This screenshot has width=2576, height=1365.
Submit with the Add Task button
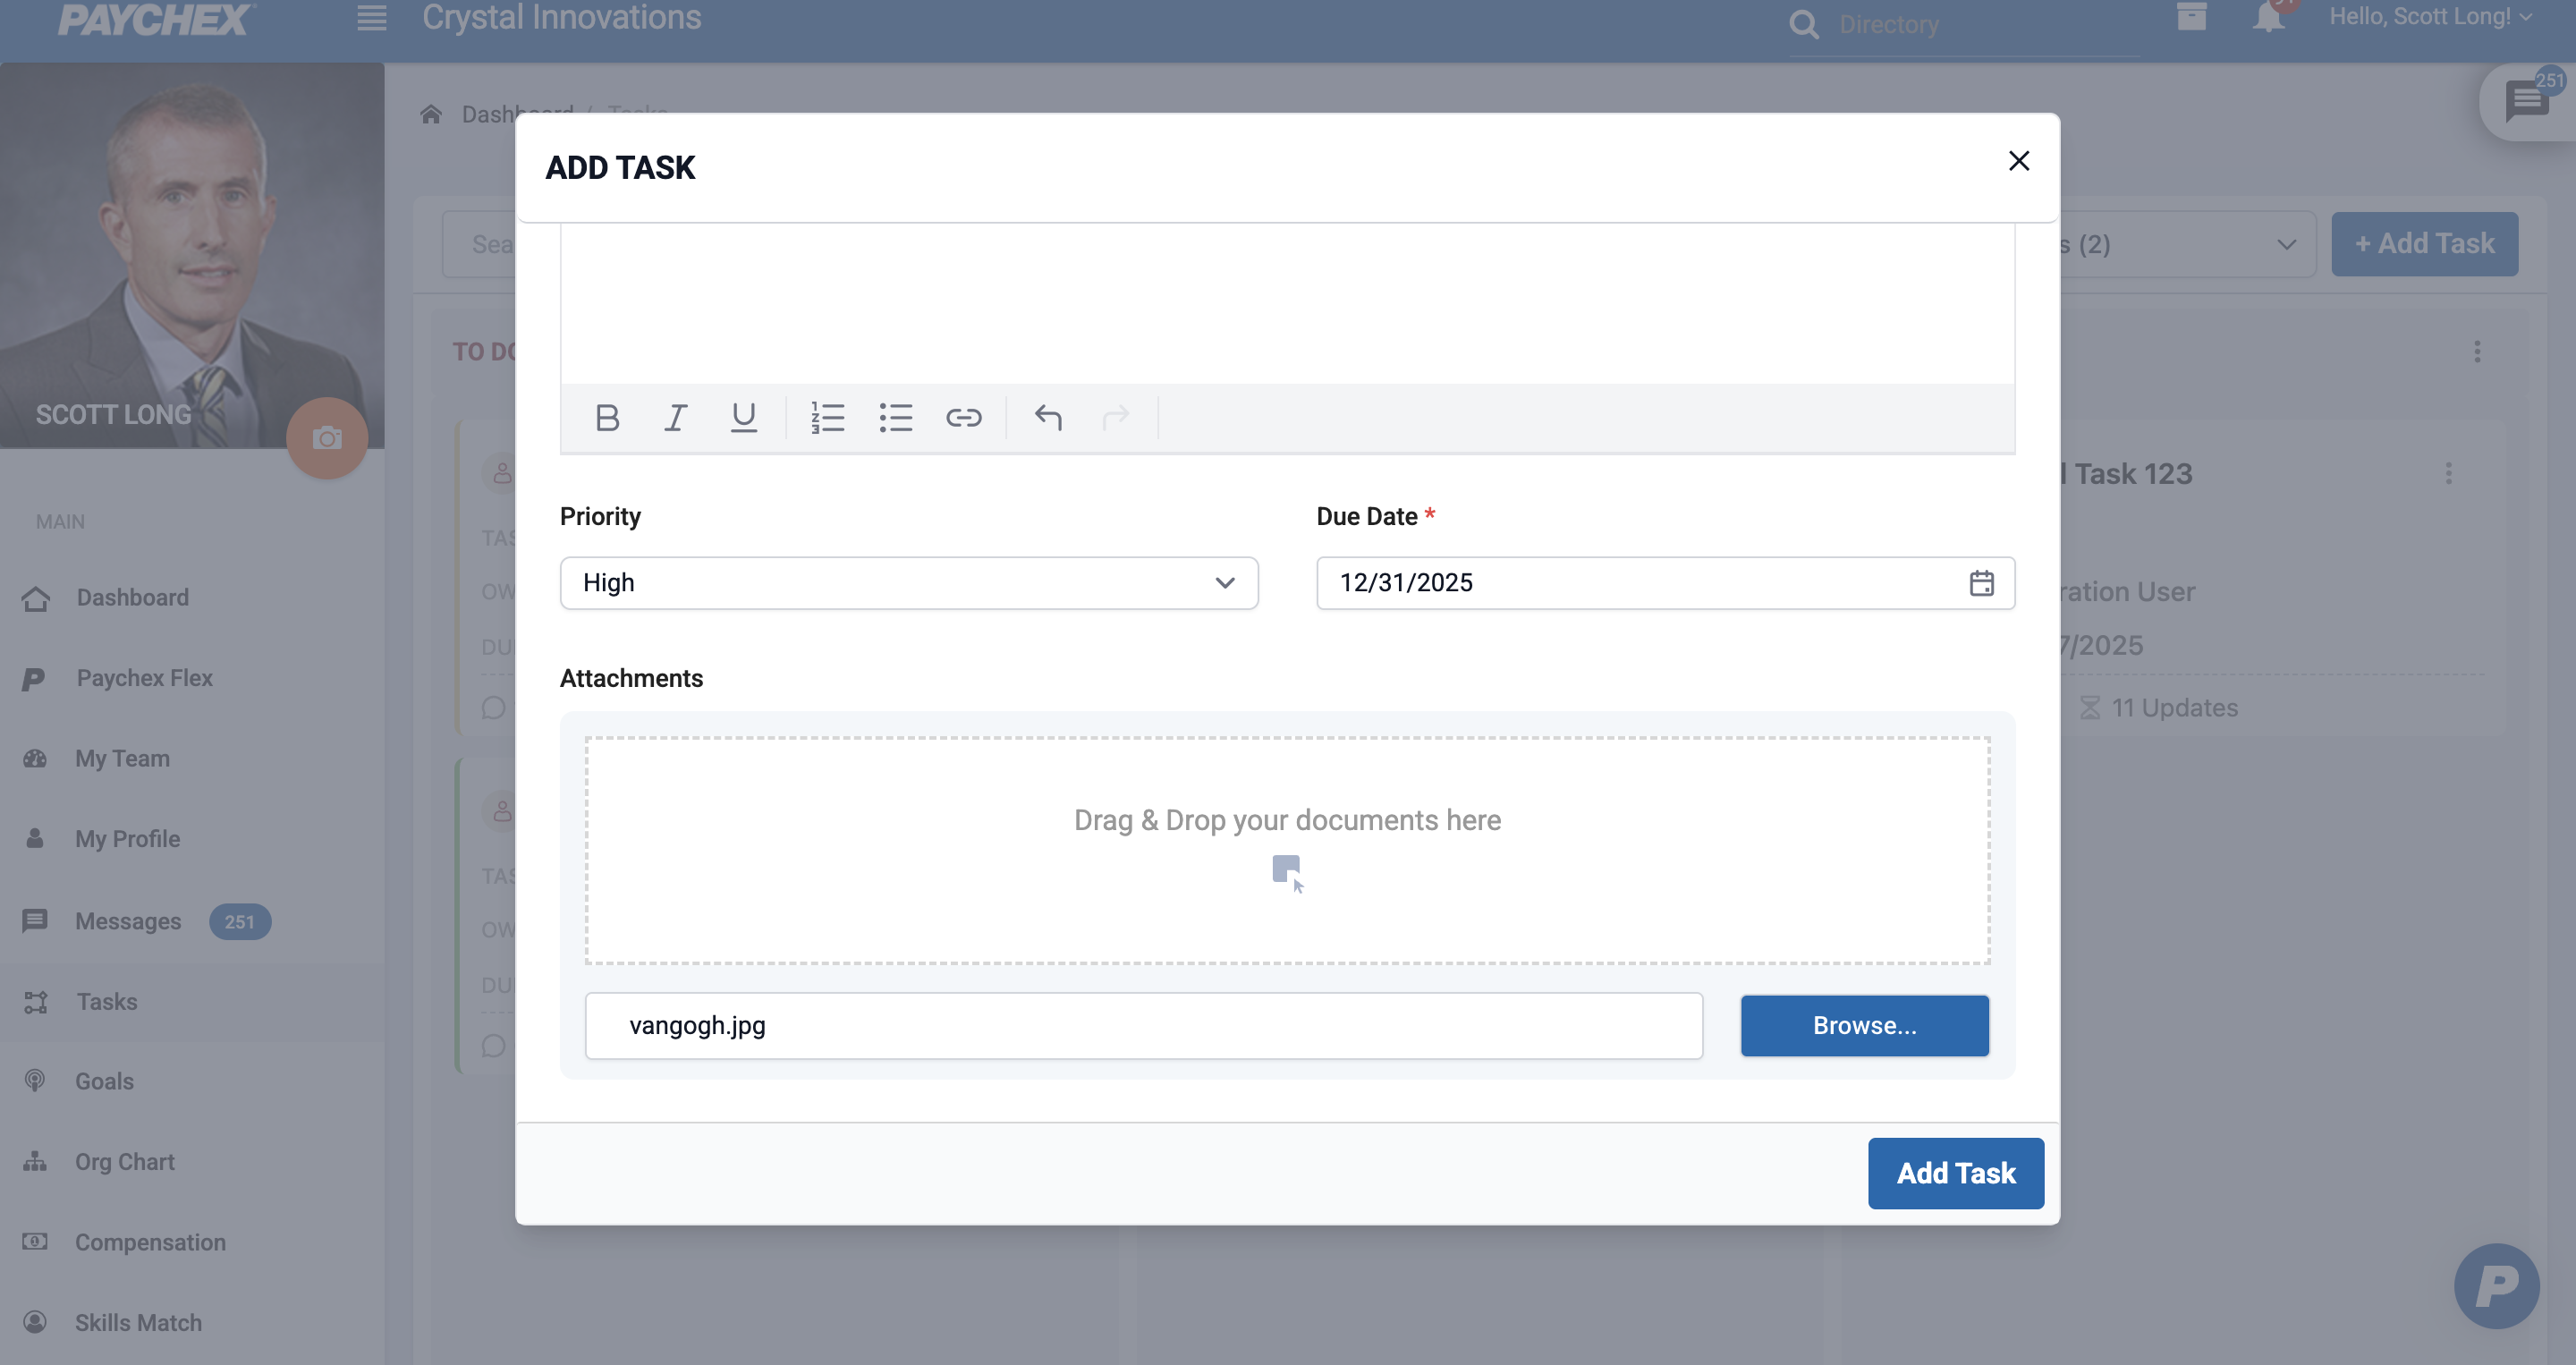tap(1955, 1173)
